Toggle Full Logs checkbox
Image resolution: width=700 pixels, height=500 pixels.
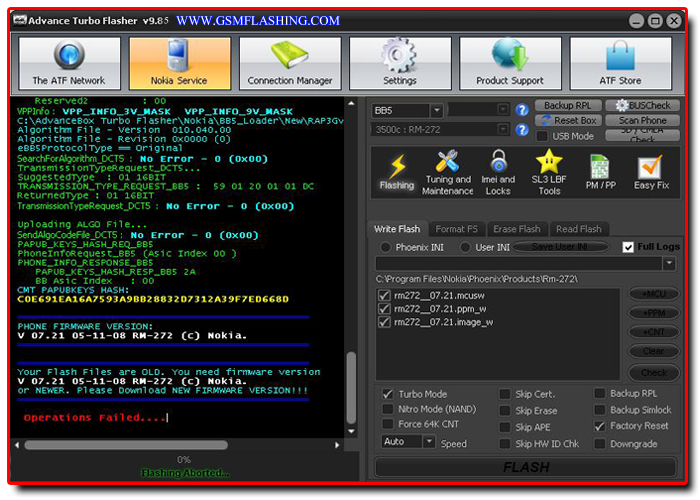pos(628,247)
